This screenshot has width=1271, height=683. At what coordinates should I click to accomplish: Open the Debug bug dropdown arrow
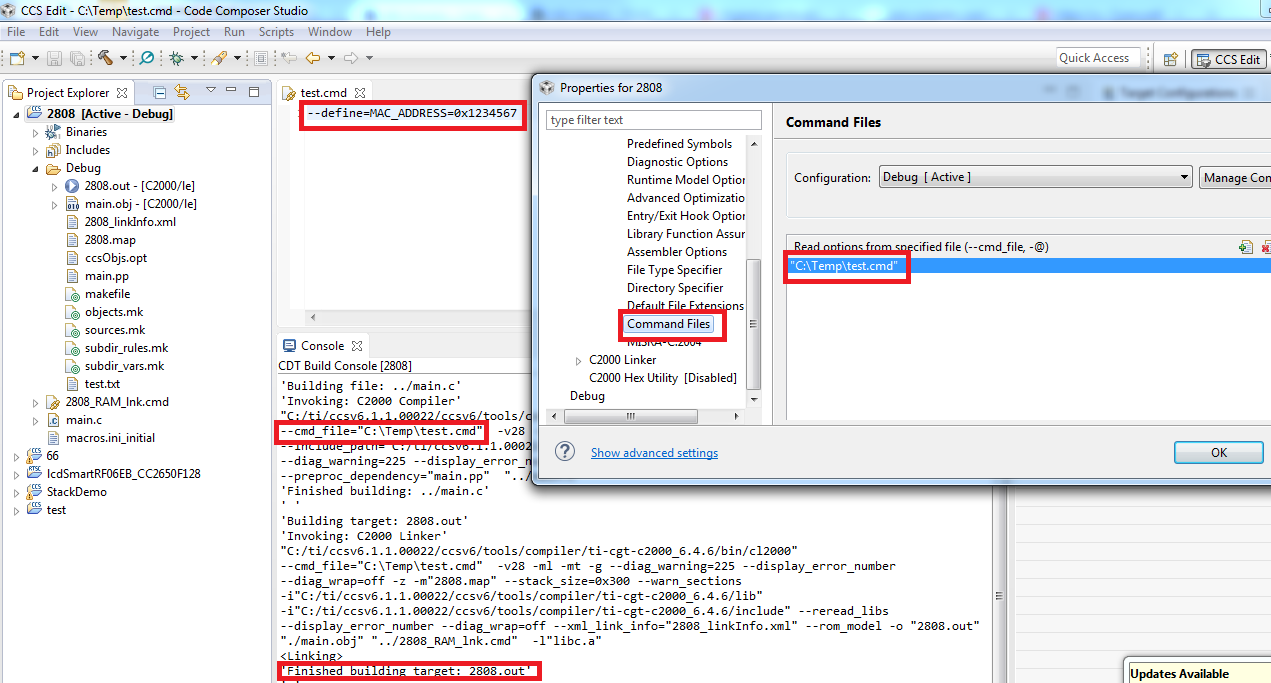pyautogui.click(x=195, y=58)
